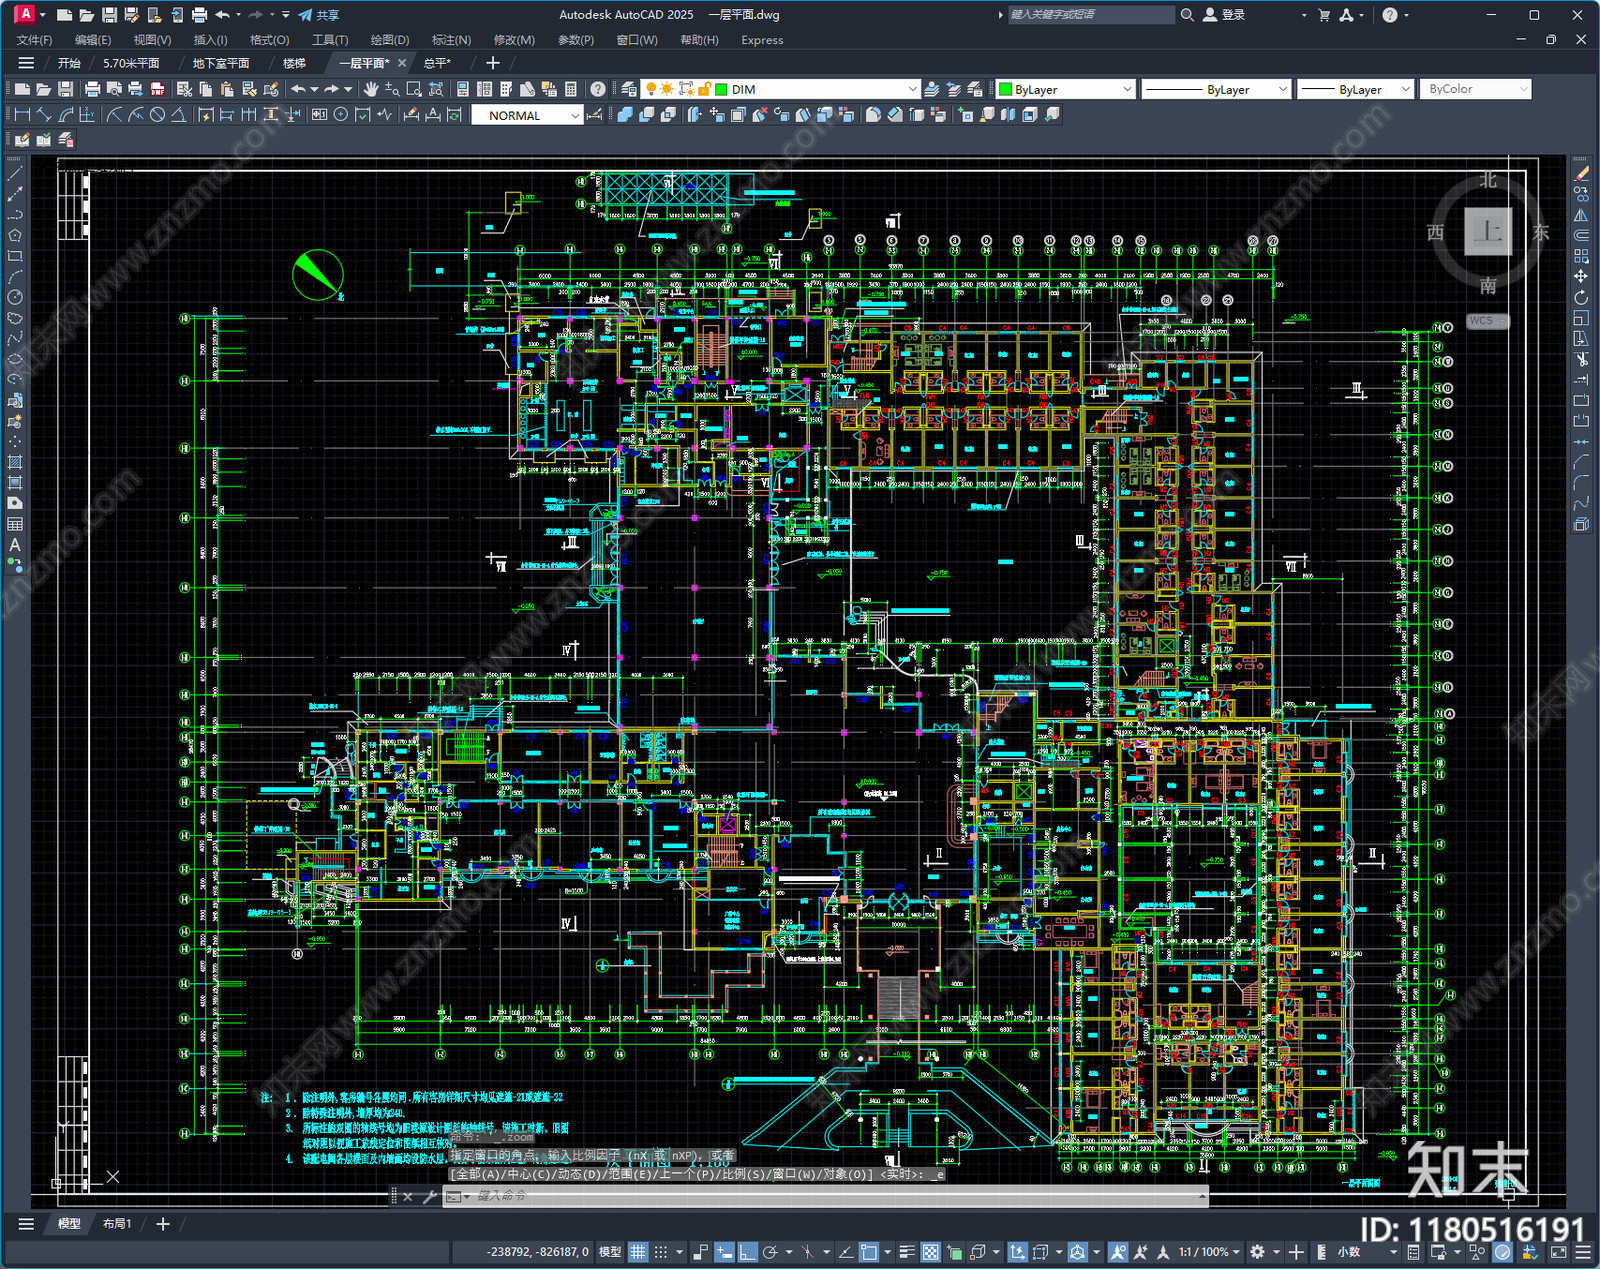Open the 绘图(D) menu
The image size is (1600, 1269).
point(390,40)
